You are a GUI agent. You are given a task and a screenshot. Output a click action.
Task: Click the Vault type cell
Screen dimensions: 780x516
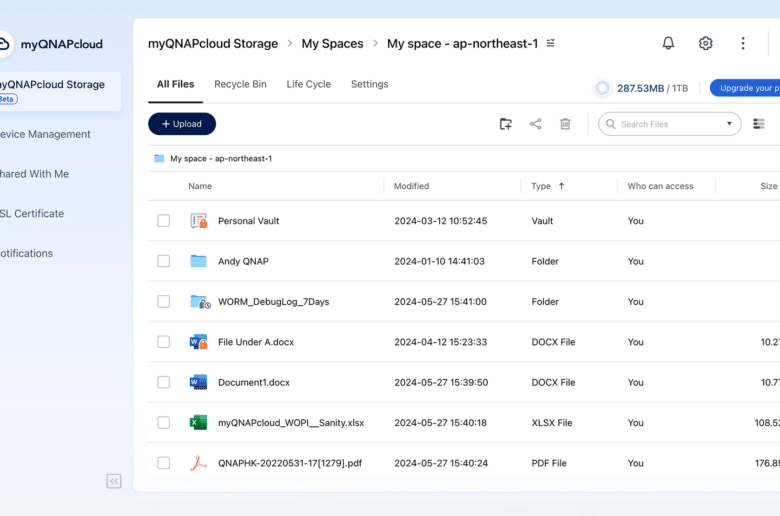click(542, 221)
